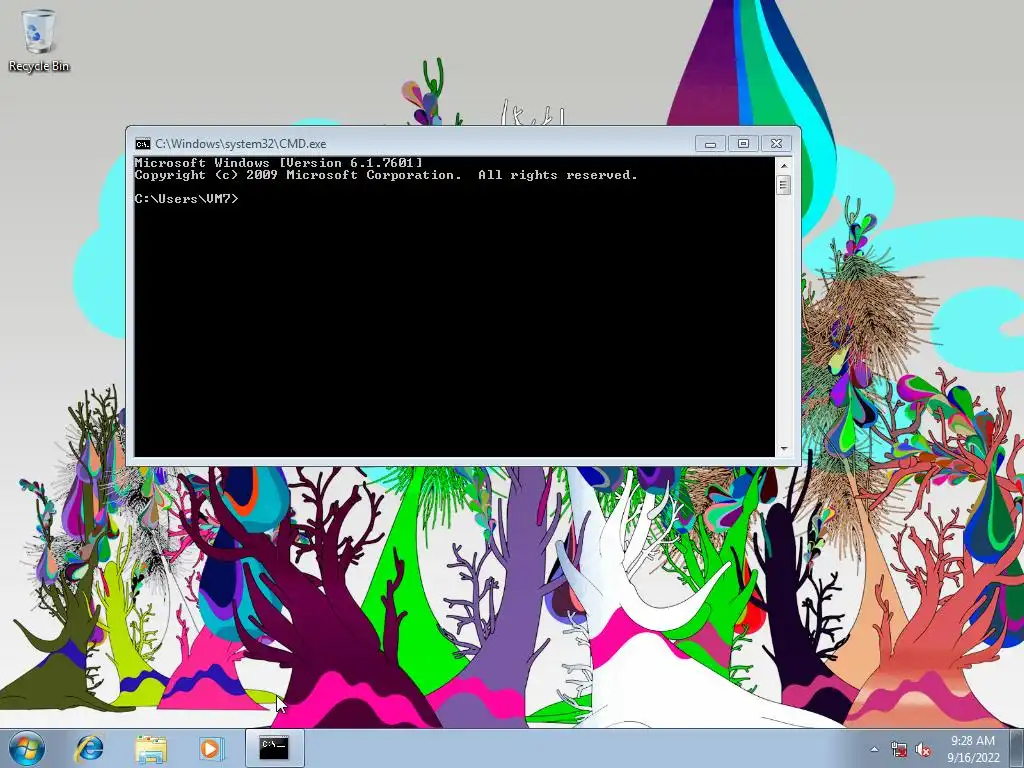Close the CMD.exe window

tap(776, 144)
